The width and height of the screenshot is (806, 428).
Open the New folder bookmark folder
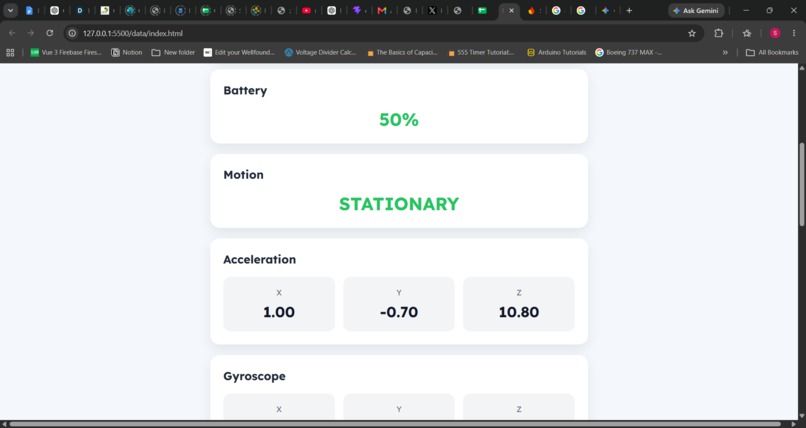173,52
